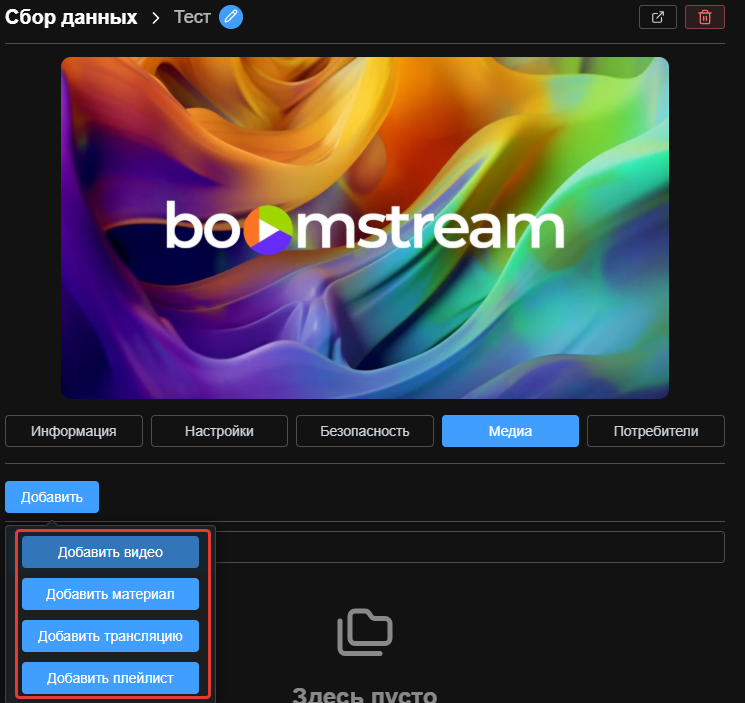Click the empty input field beside the menu
Image resolution: width=745 pixels, height=703 pixels.
tap(469, 547)
